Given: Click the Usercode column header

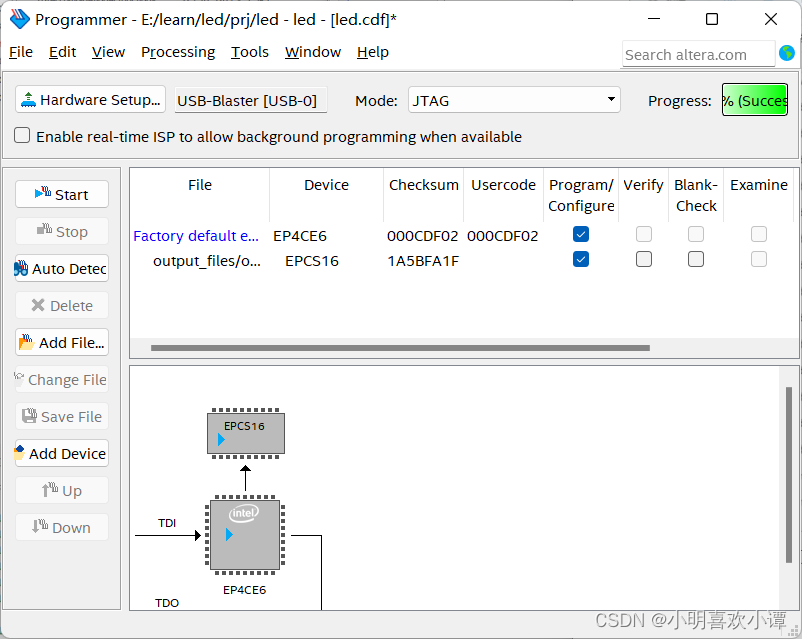Looking at the screenshot, I should point(503,185).
